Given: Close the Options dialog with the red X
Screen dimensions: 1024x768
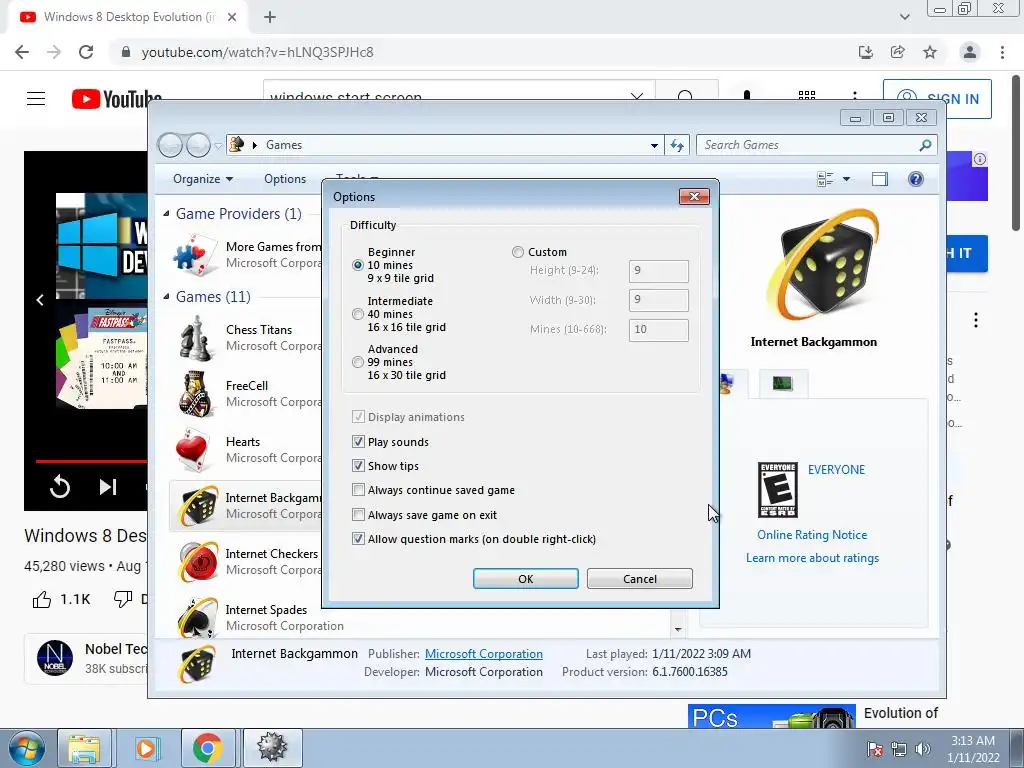Looking at the screenshot, I should 694,197.
